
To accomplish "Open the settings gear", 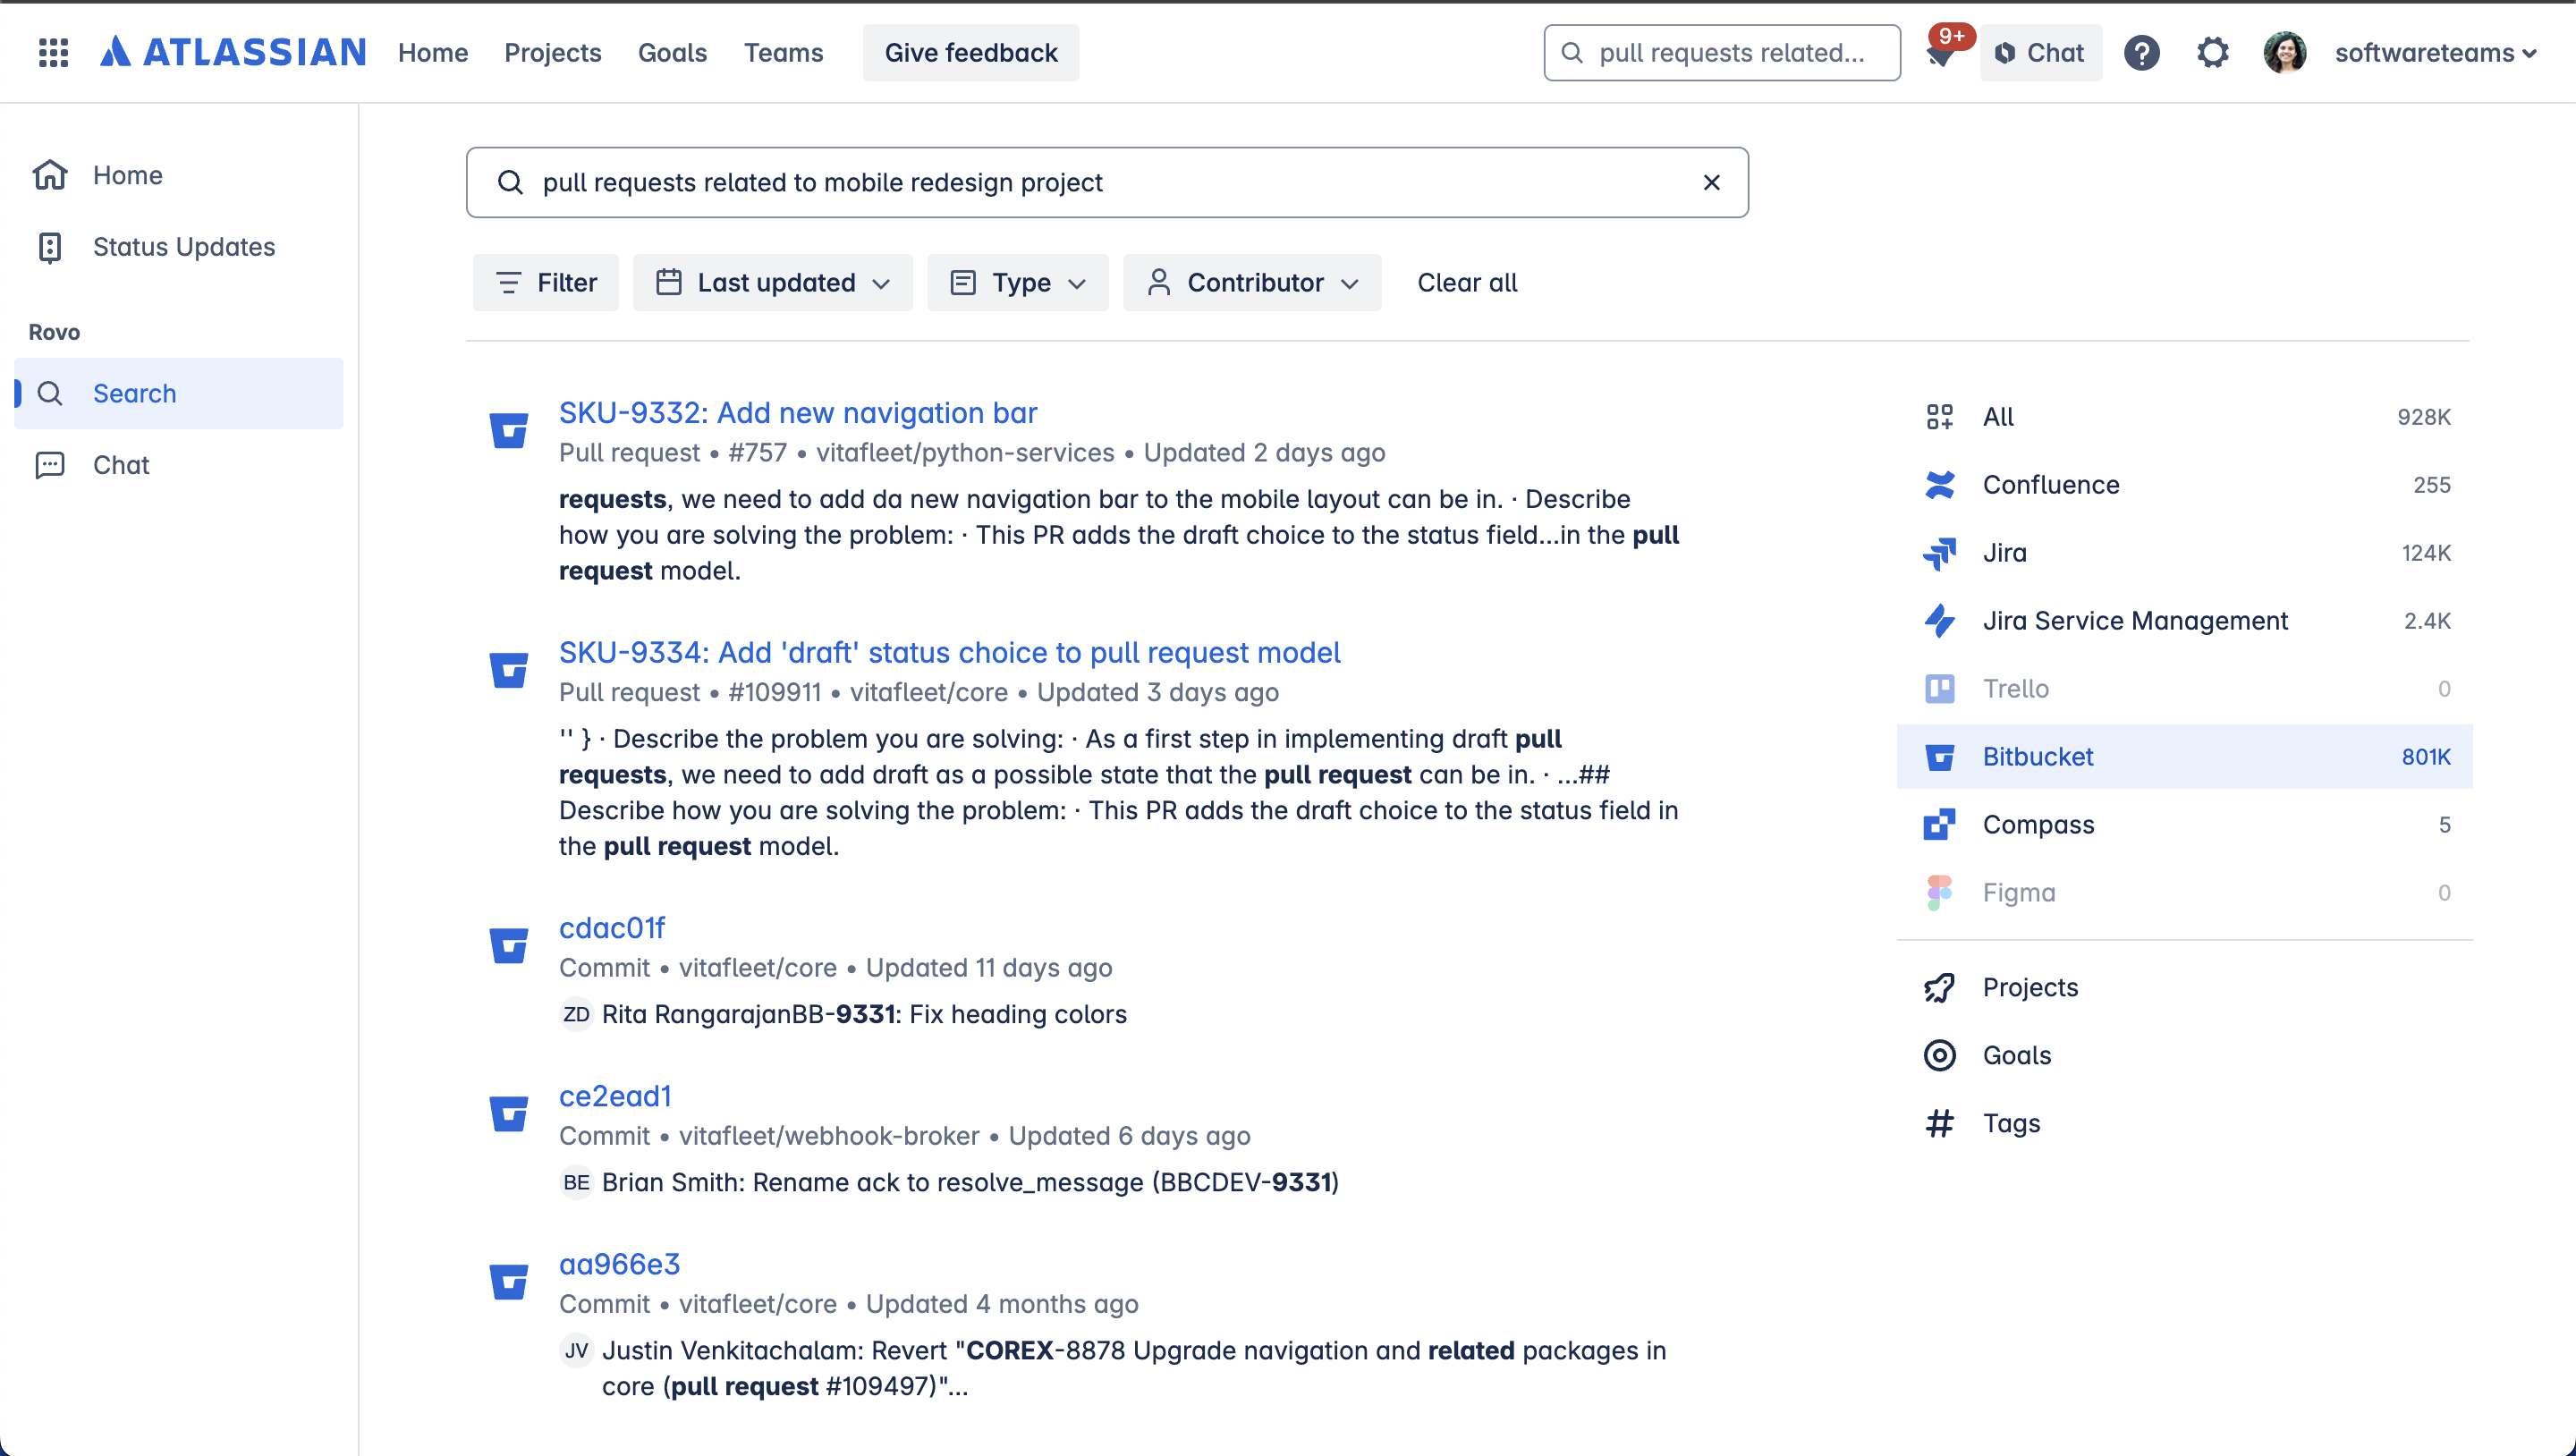I will 2212,52.
